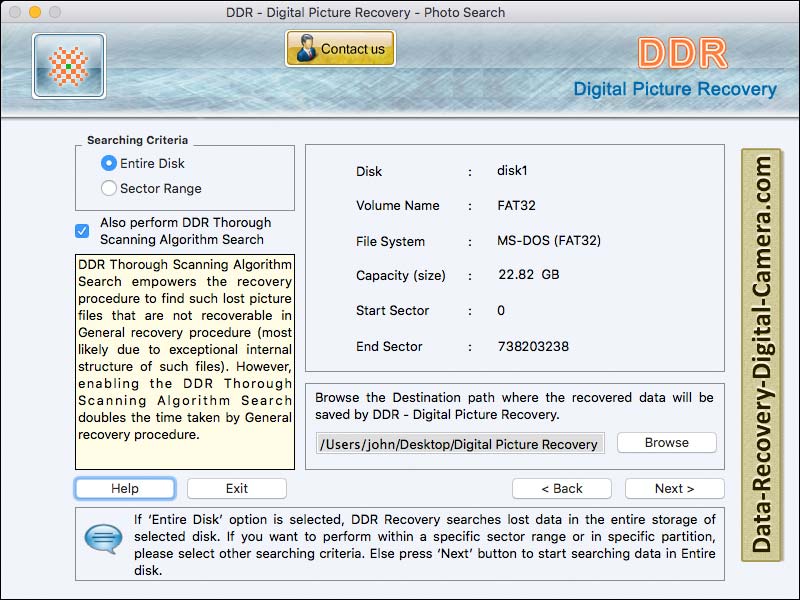
Task: Click the Contact us person icon
Action: click(305, 49)
